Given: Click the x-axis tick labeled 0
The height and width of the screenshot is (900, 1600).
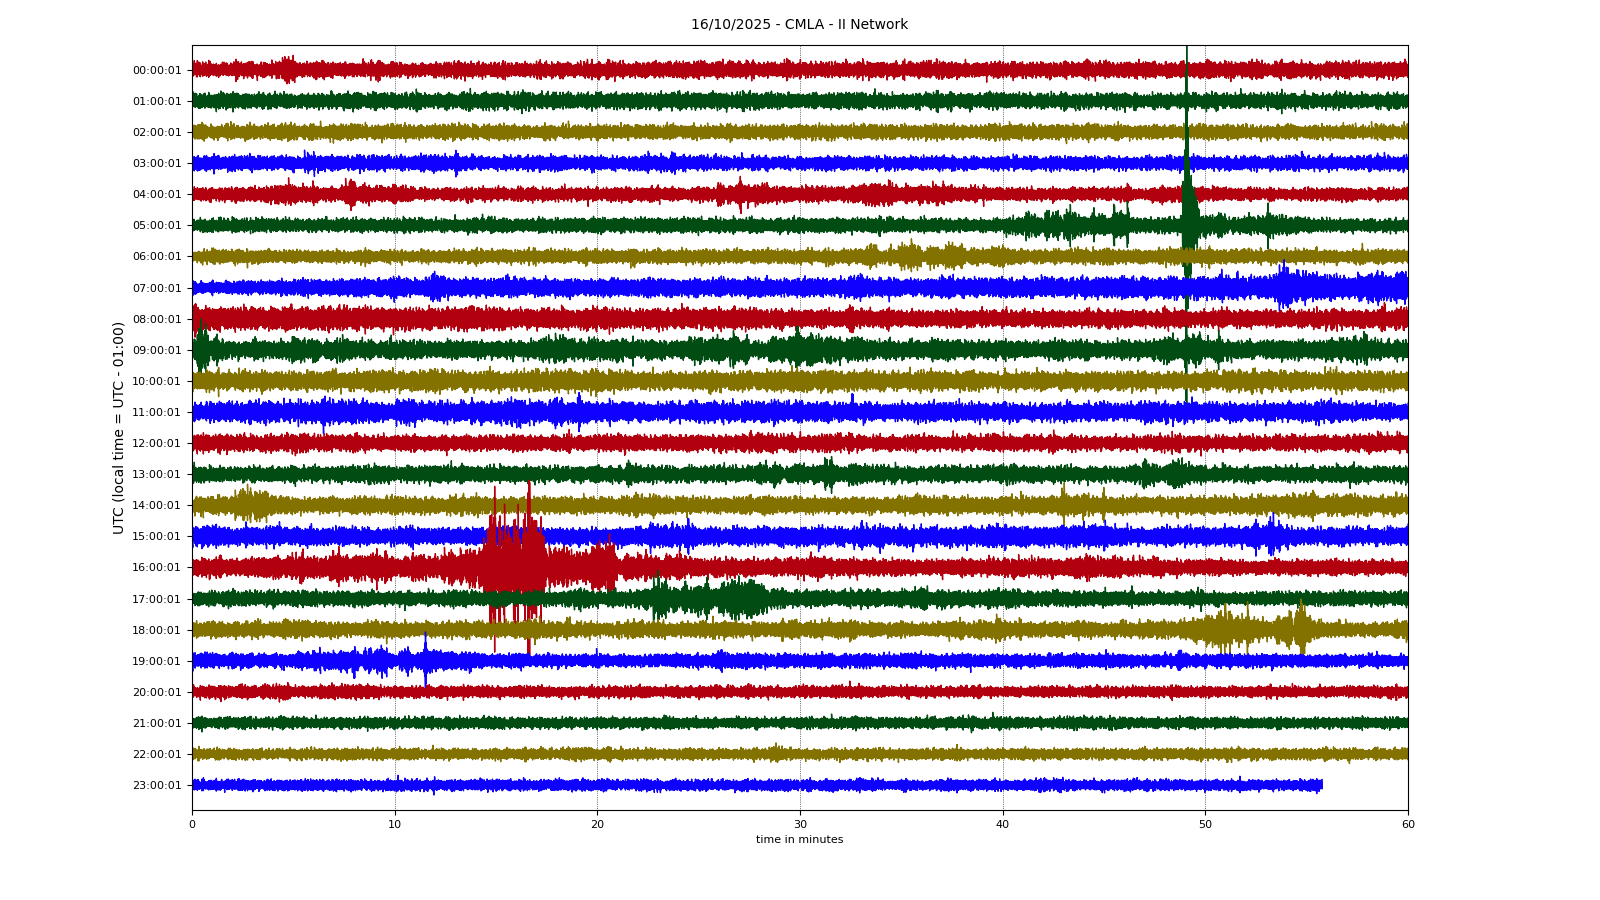Looking at the screenshot, I should tap(192, 825).
